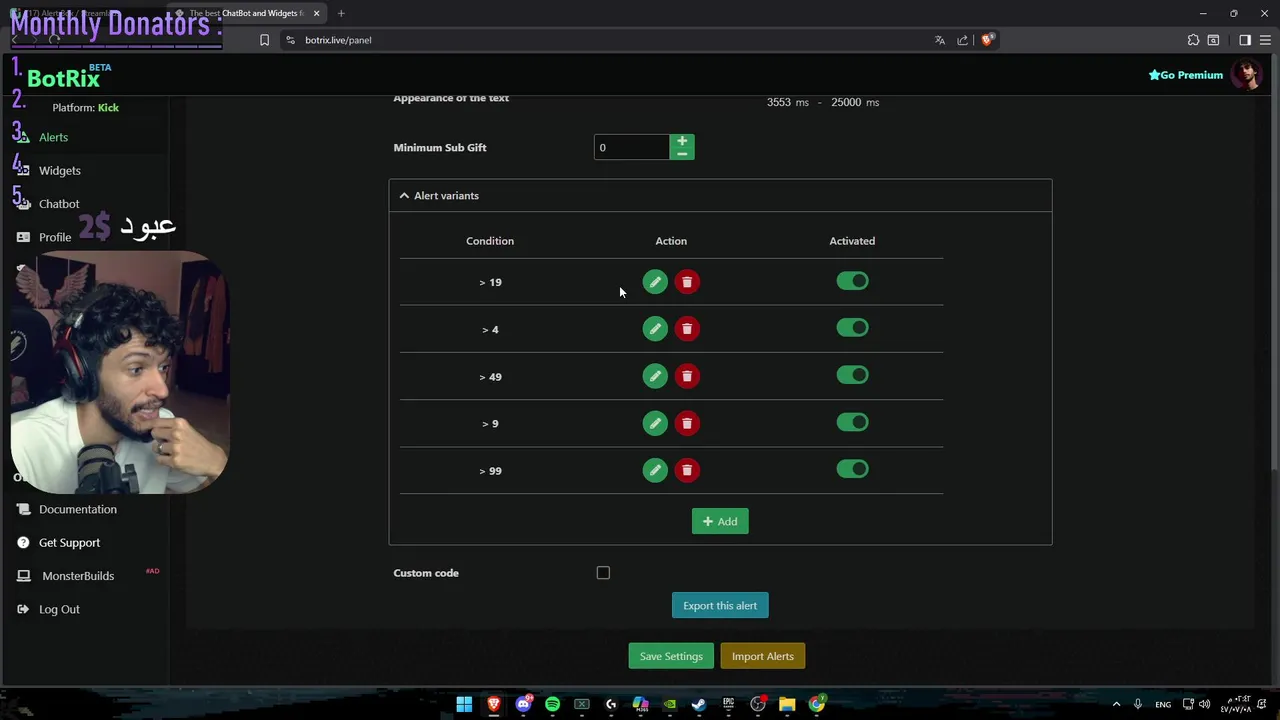The width and height of the screenshot is (1280, 720).
Task: Click the Profile card icon in sidebar
Action: (23, 237)
